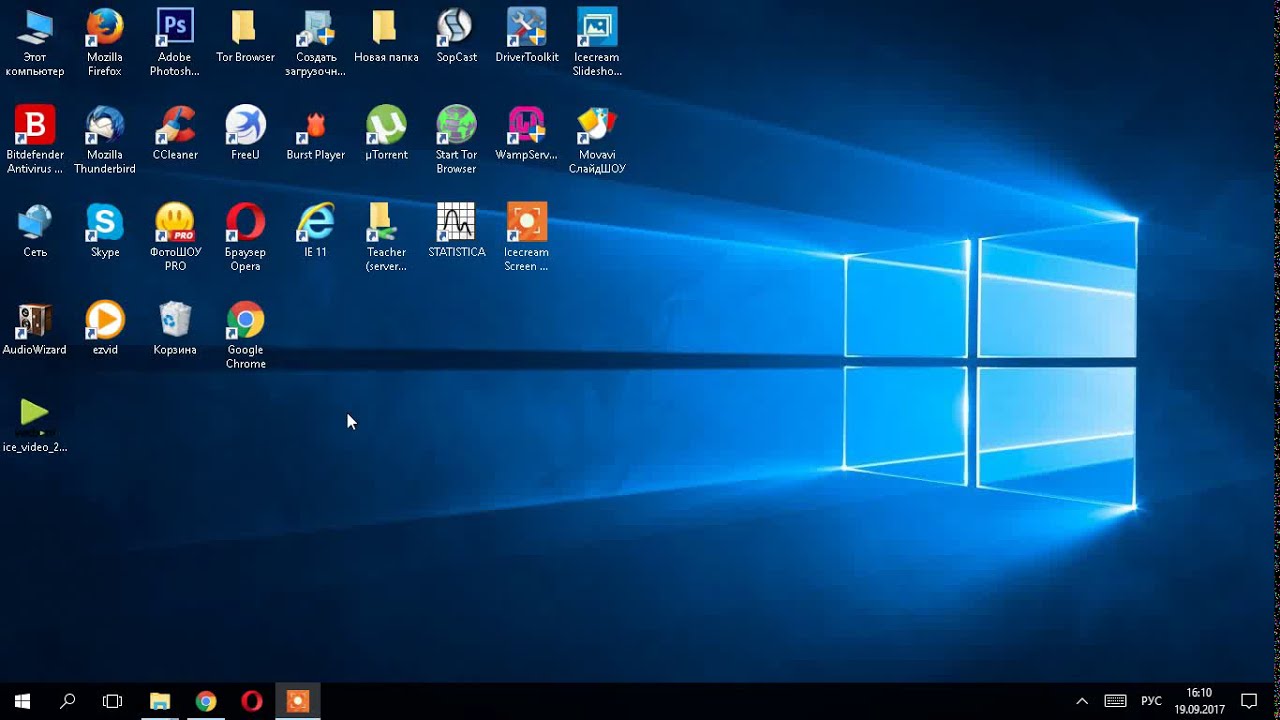
Task: Open the clock showing 16:10
Action: 1199,701
